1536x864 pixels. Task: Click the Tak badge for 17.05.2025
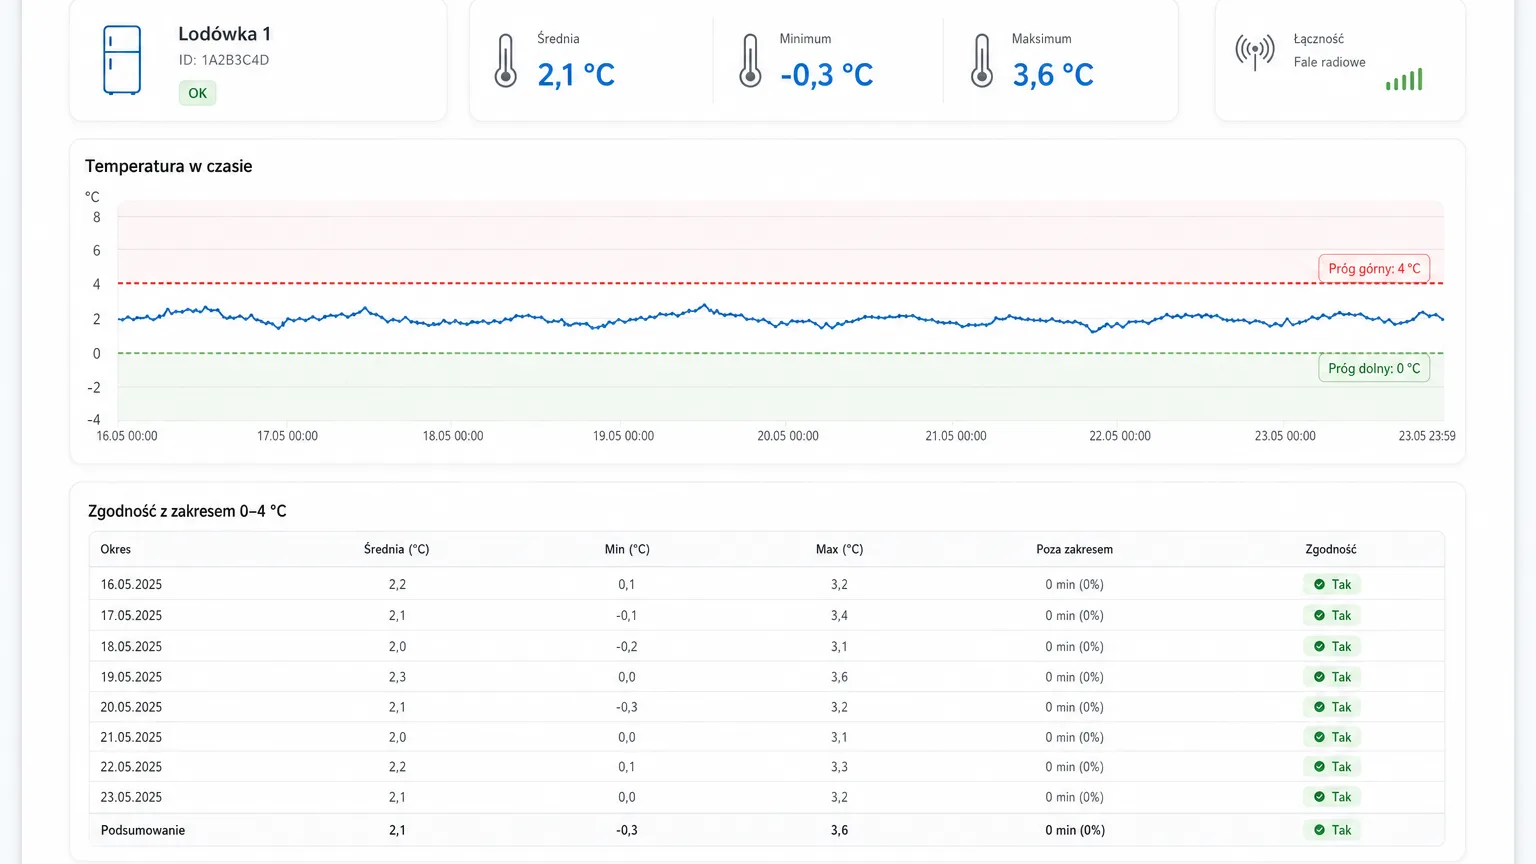pos(1332,615)
